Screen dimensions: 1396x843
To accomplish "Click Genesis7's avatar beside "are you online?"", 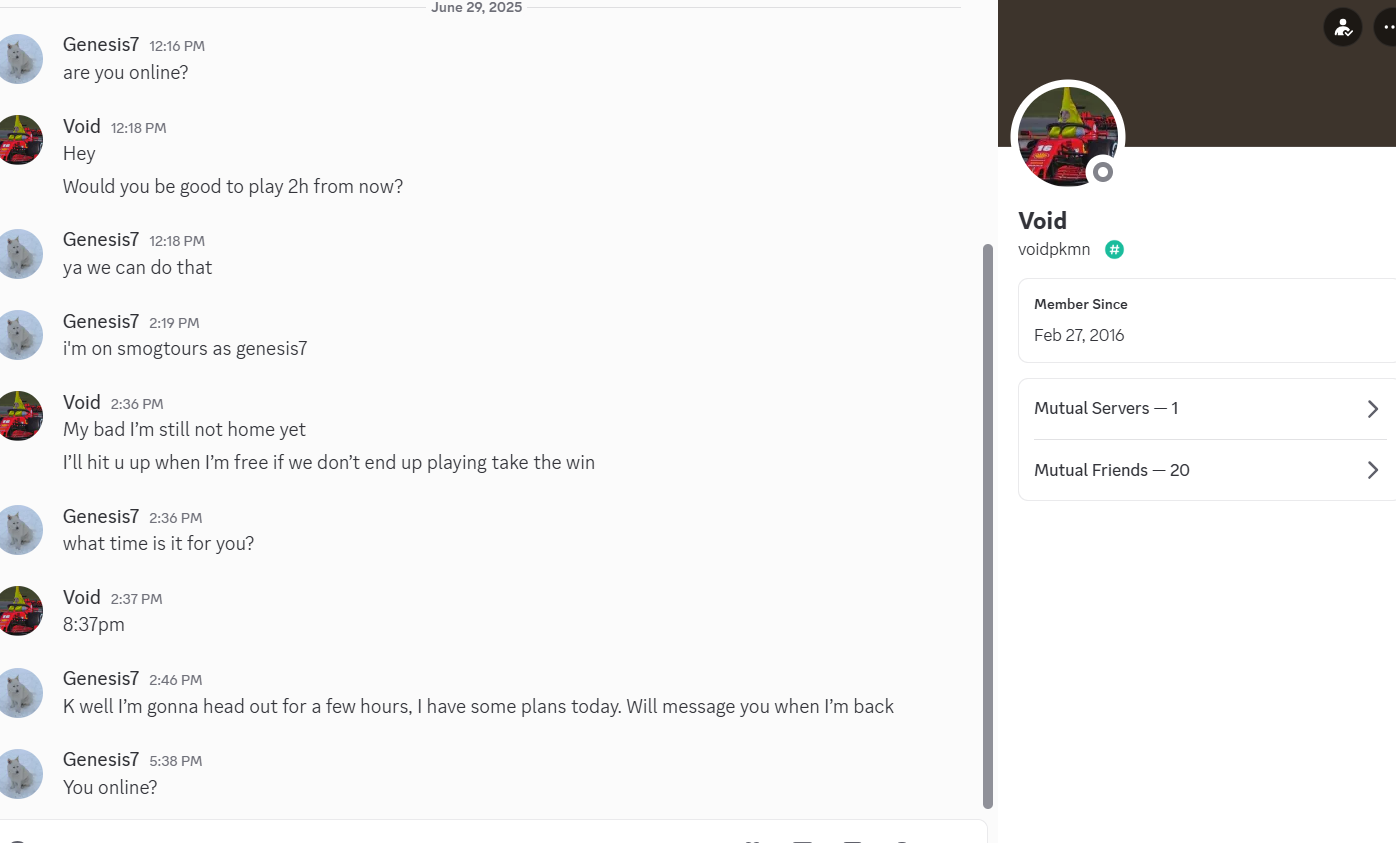I will (18, 59).
